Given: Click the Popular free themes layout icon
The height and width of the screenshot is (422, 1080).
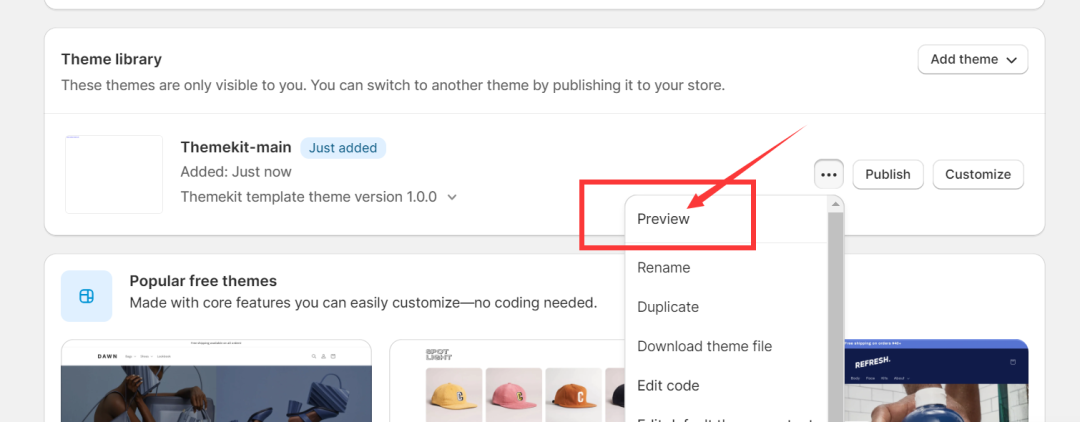Looking at the screenshot, I should [87, 296].
